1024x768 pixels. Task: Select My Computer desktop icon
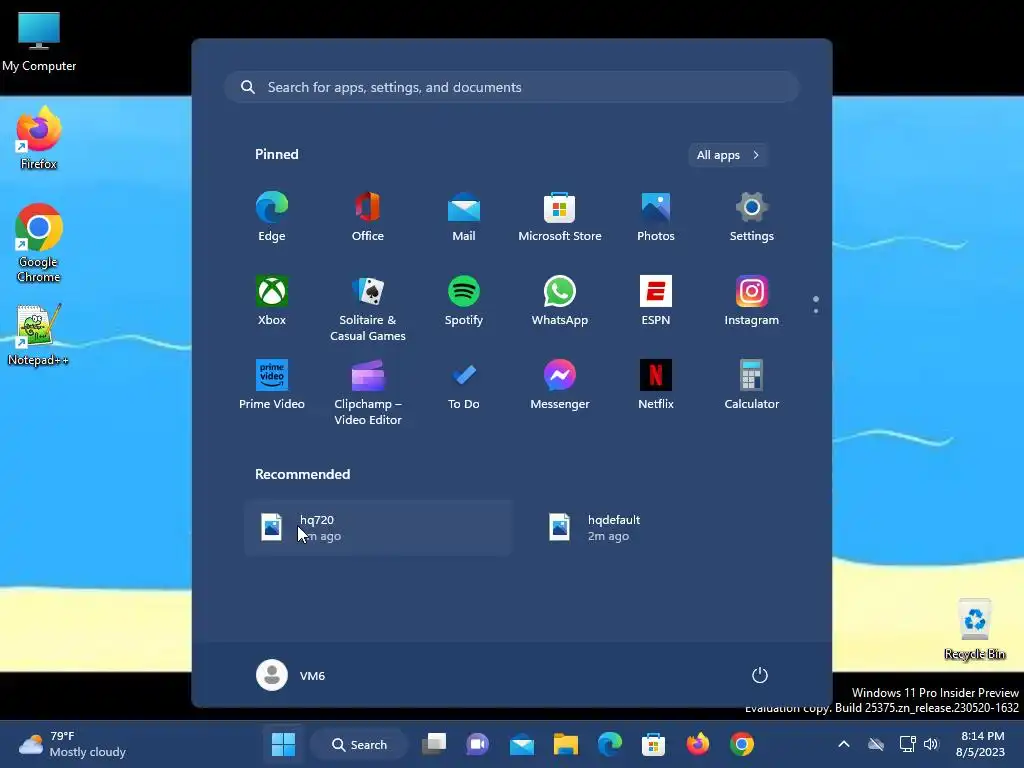point(39,42)
